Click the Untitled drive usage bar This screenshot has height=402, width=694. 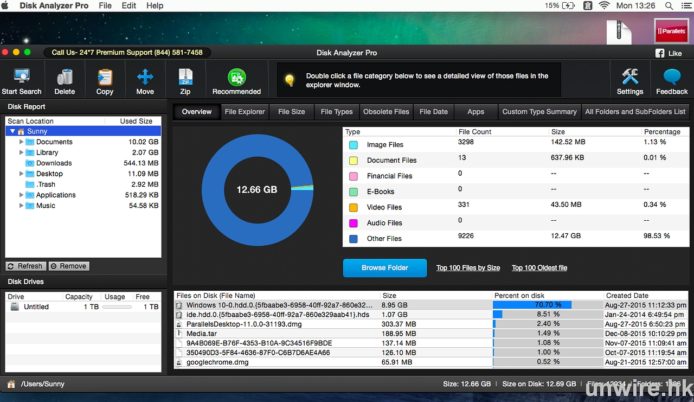117,307
